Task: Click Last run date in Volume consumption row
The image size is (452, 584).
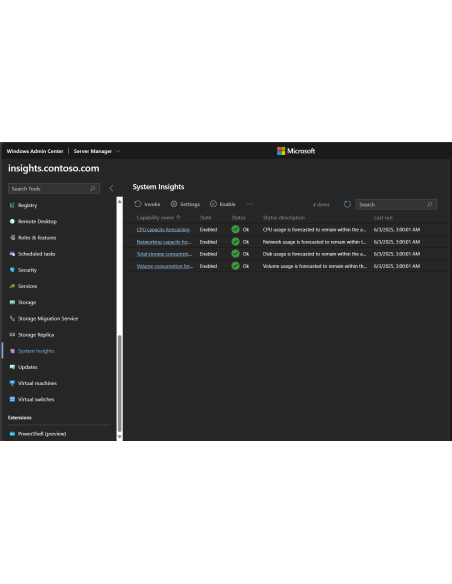Action: tap(397, 266)
